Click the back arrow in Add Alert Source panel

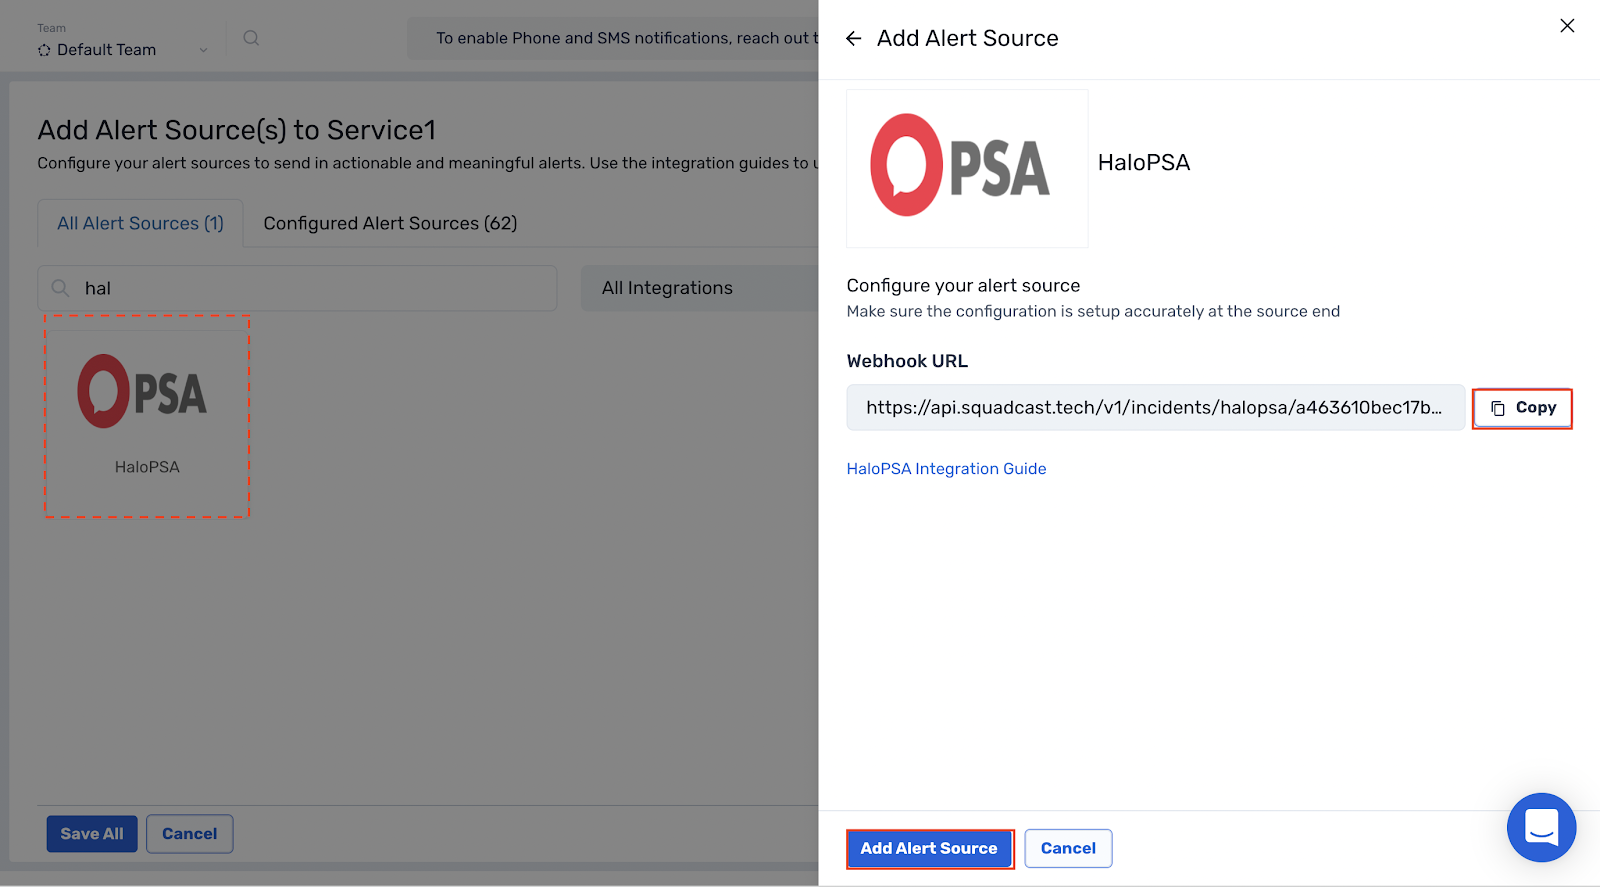853,38
